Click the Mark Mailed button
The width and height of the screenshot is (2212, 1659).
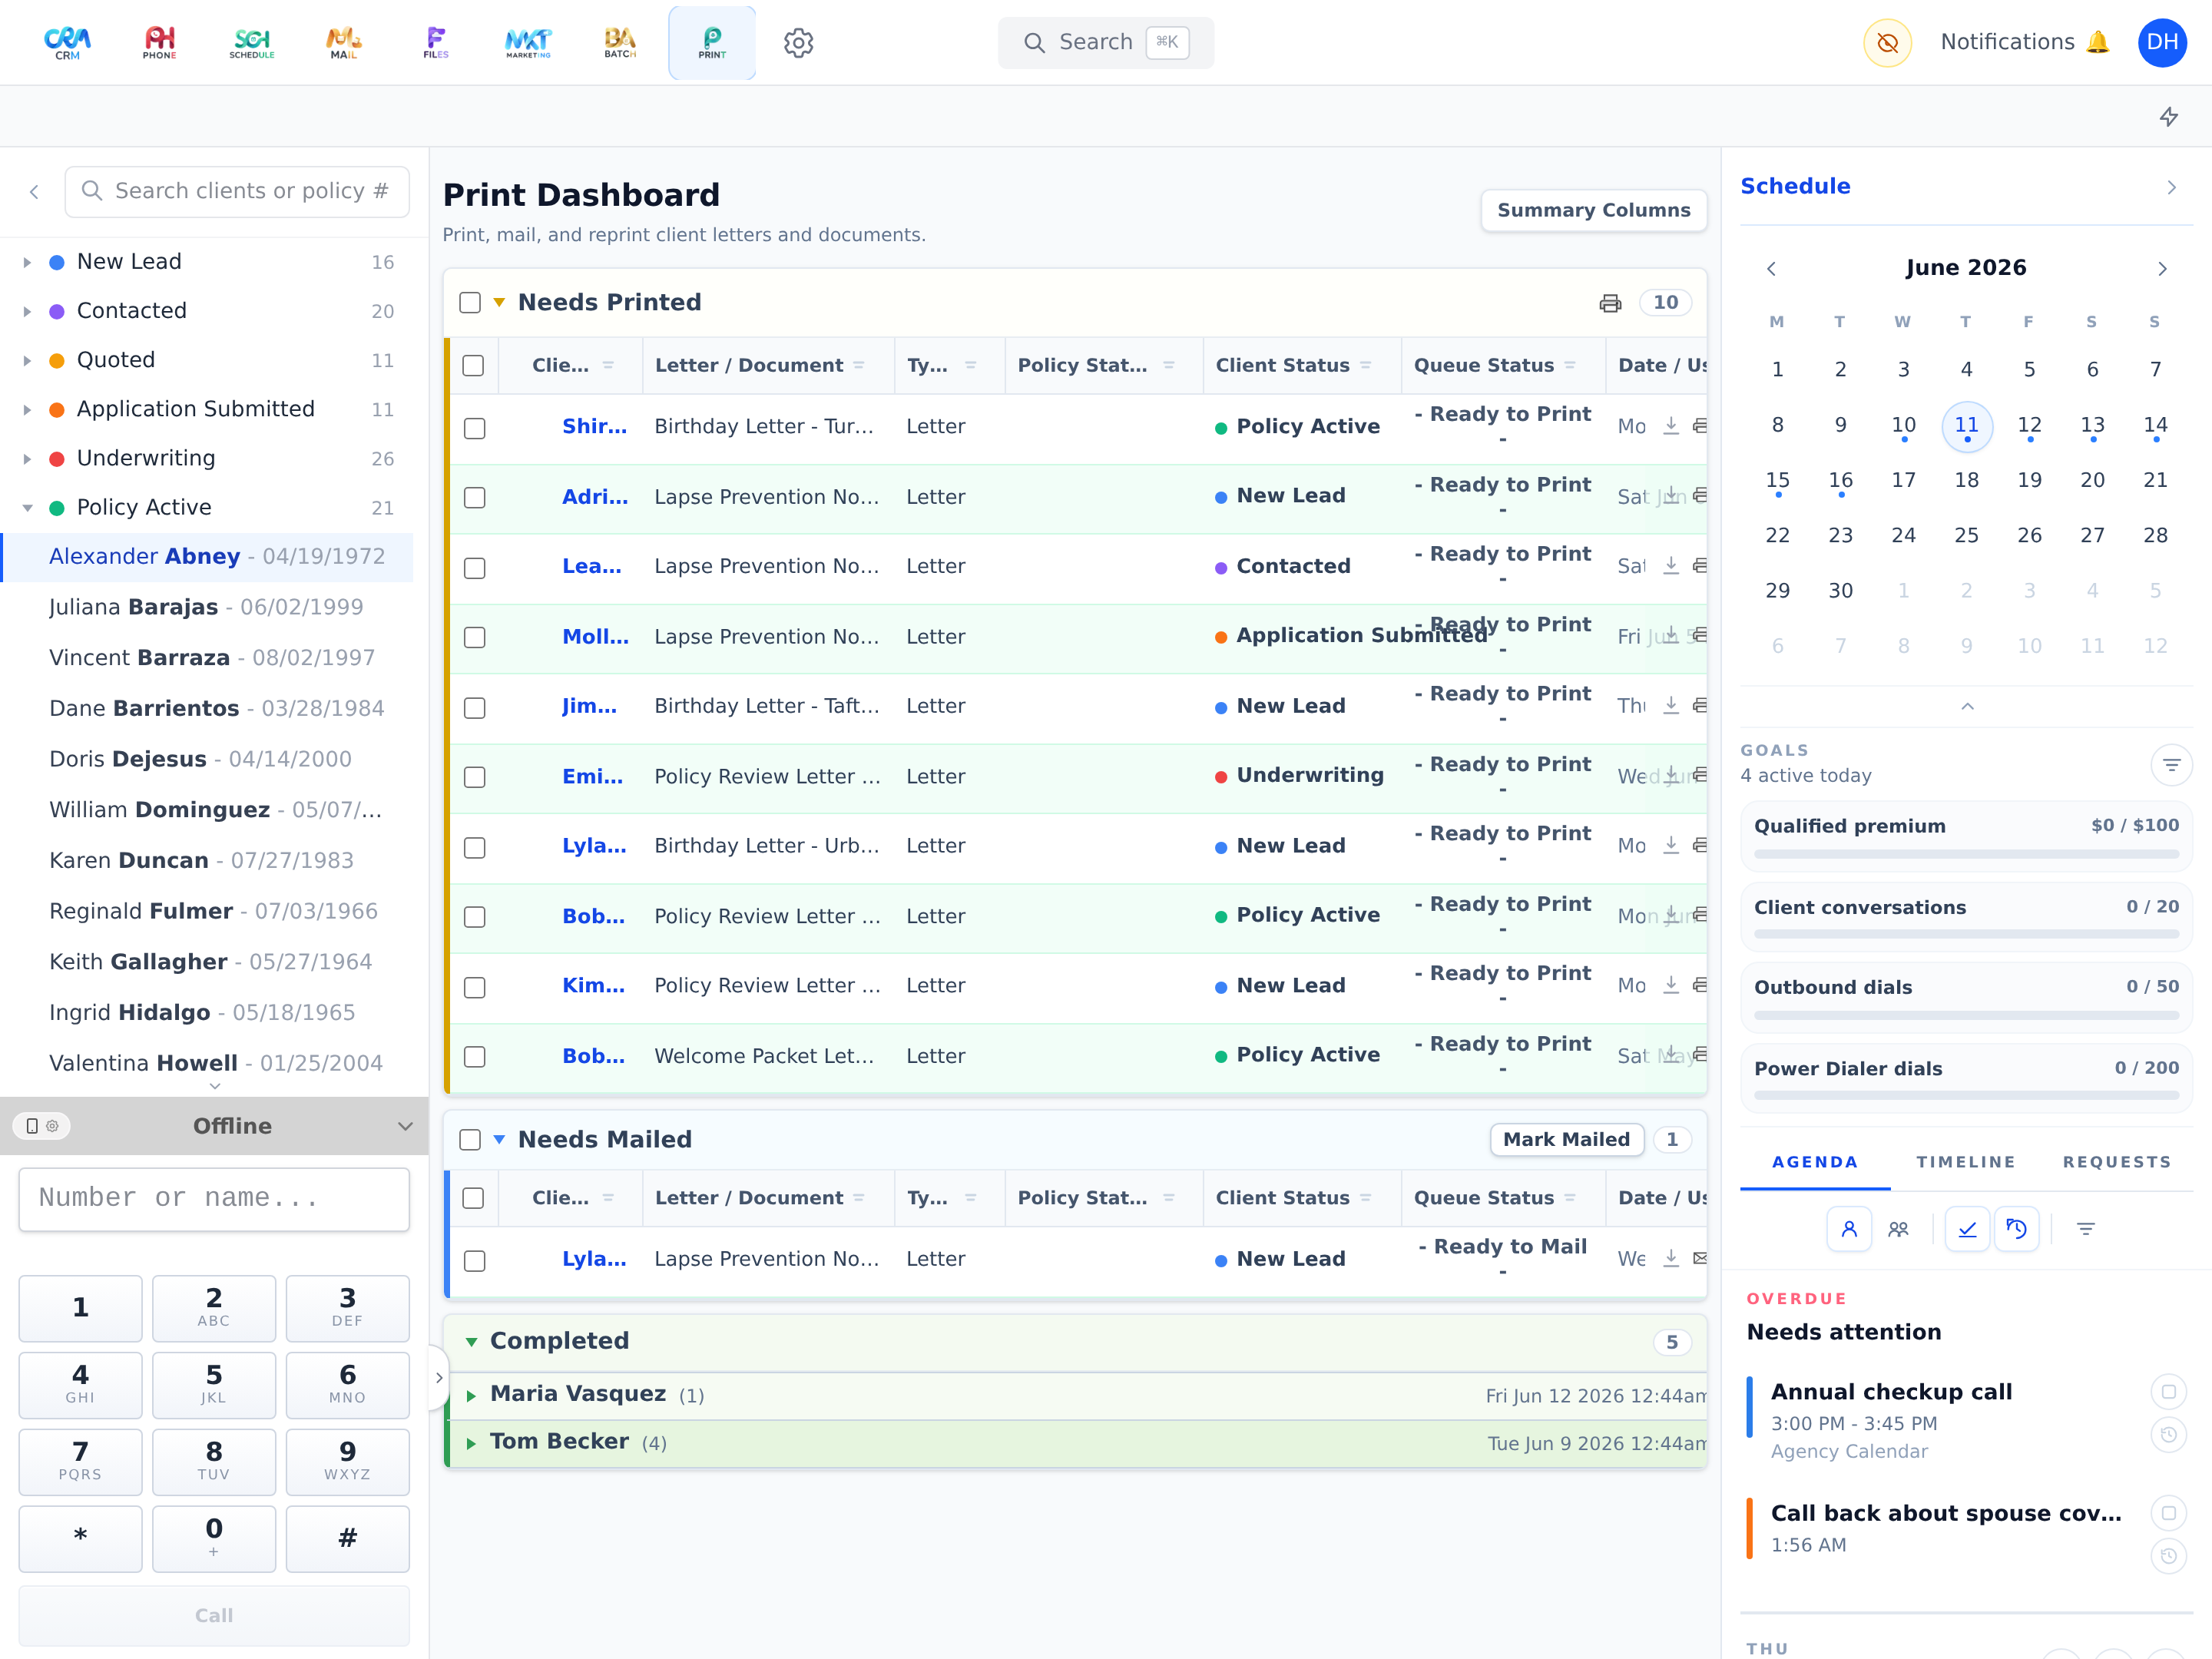1566,1140
